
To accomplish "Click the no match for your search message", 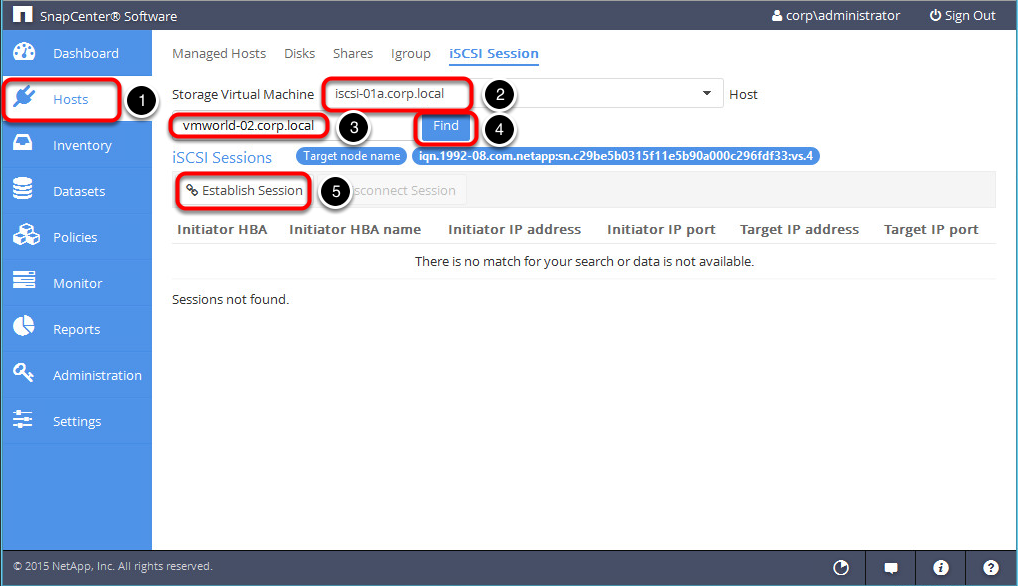I will tap(584, 262).
